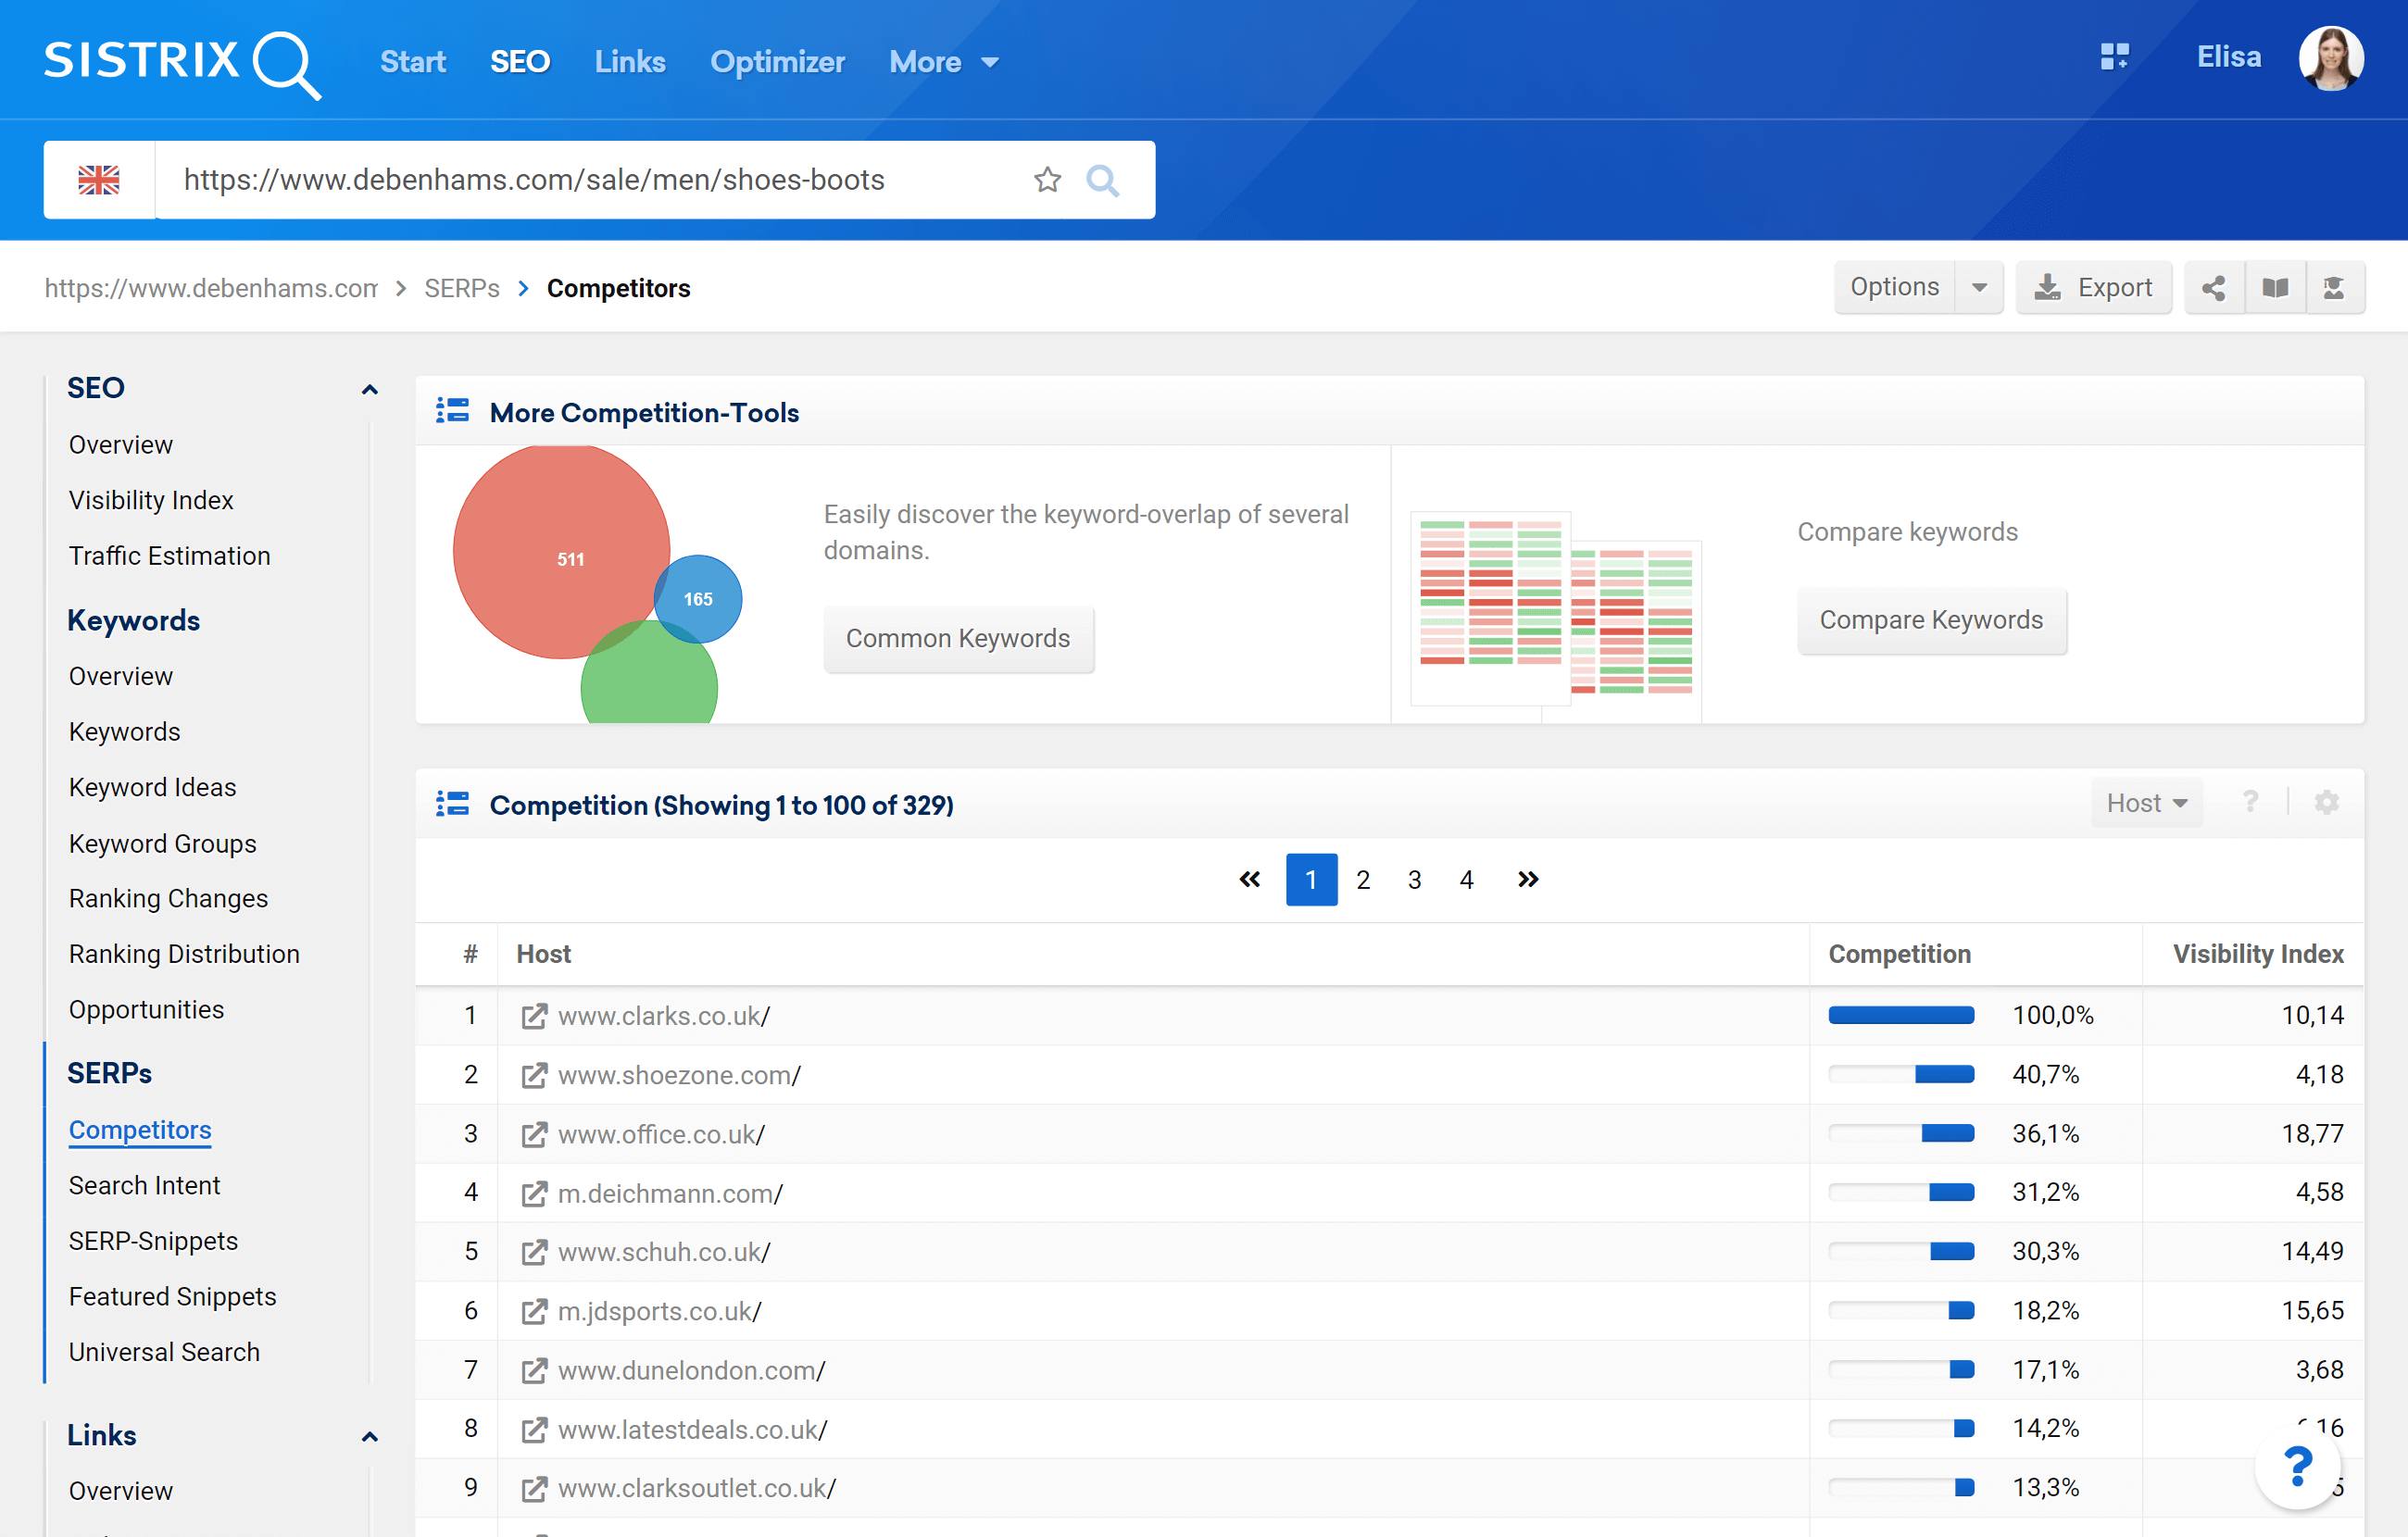Open Universal Search in sidebar
This screenshot has width=2408, height=1537.
(x=164, y=1352)
